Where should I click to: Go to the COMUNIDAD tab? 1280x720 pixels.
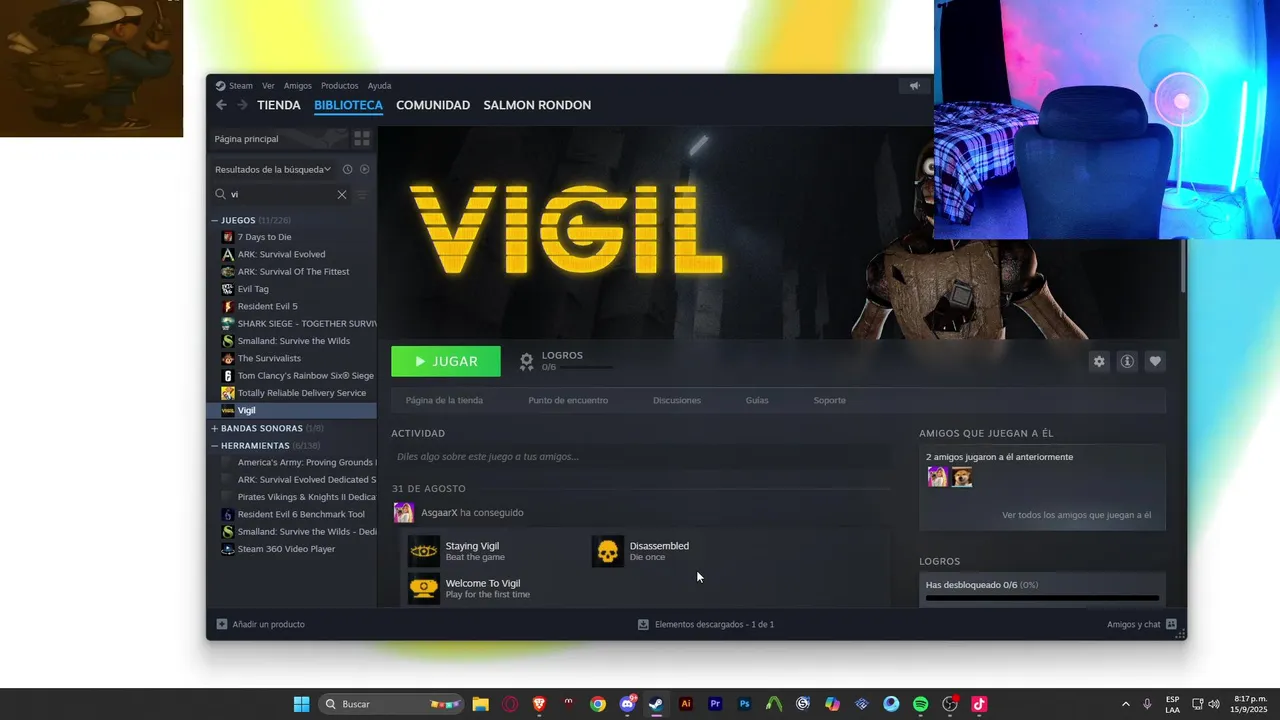[433, 105]
